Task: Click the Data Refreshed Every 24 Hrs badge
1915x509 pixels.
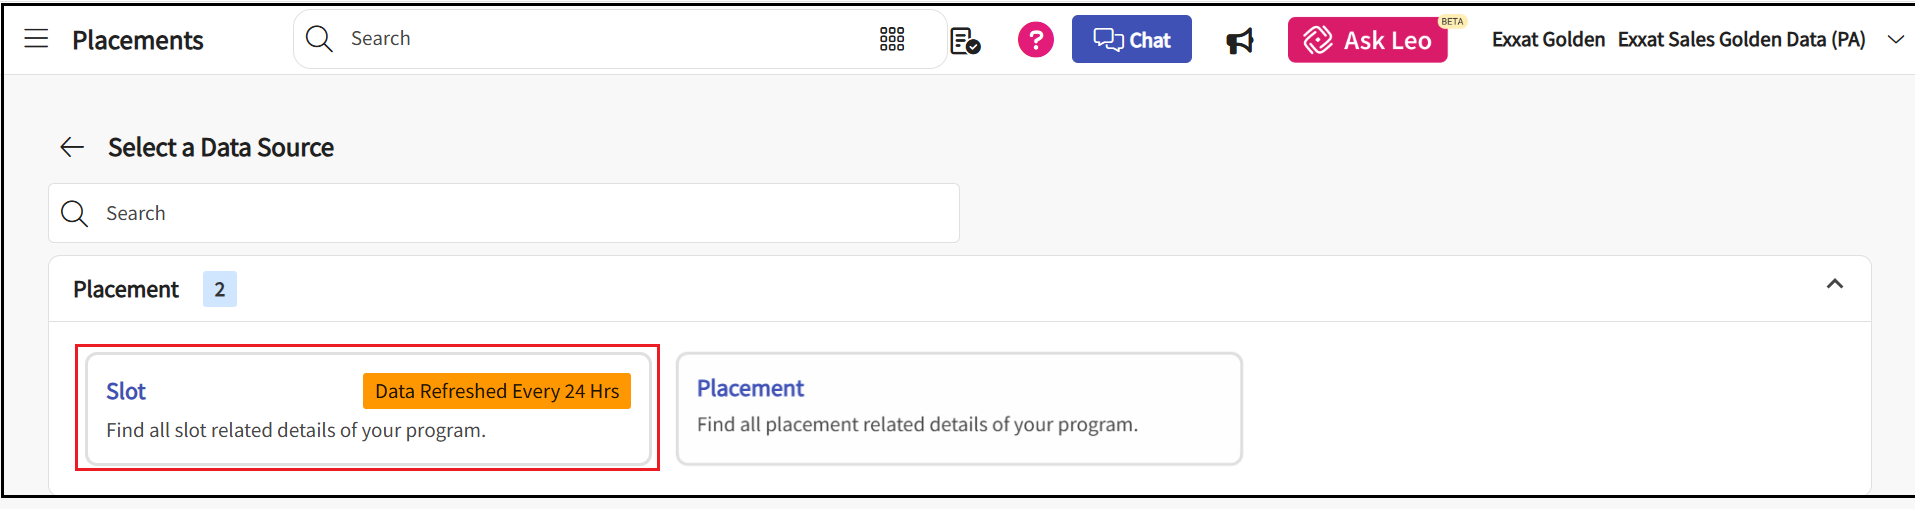Action: [x=497, y=391]
